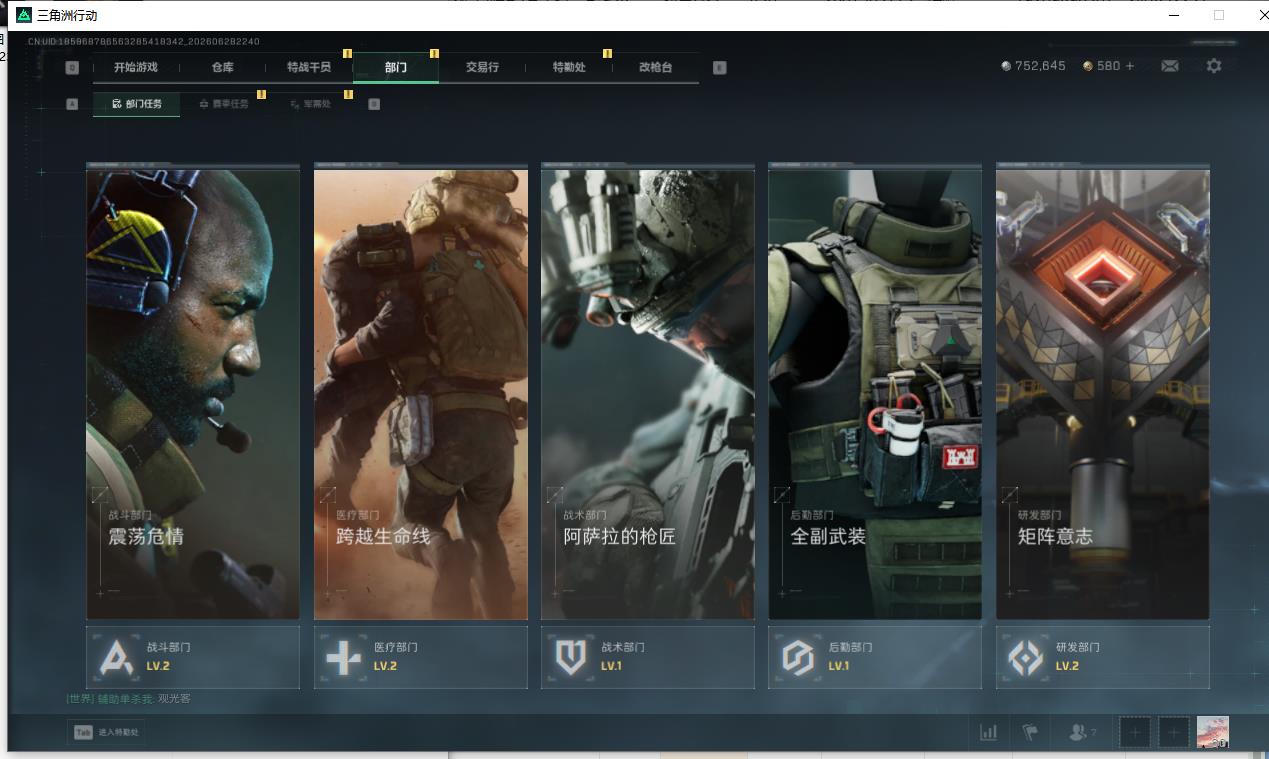Open the bar chart statistics icon
The image size is (1269, 759).
989,733
